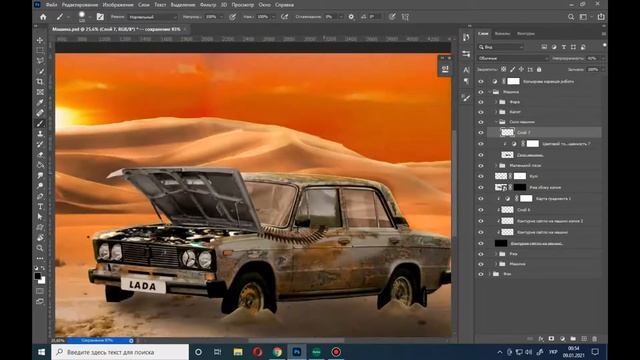Open File Explorer from the taskbar

238,352
